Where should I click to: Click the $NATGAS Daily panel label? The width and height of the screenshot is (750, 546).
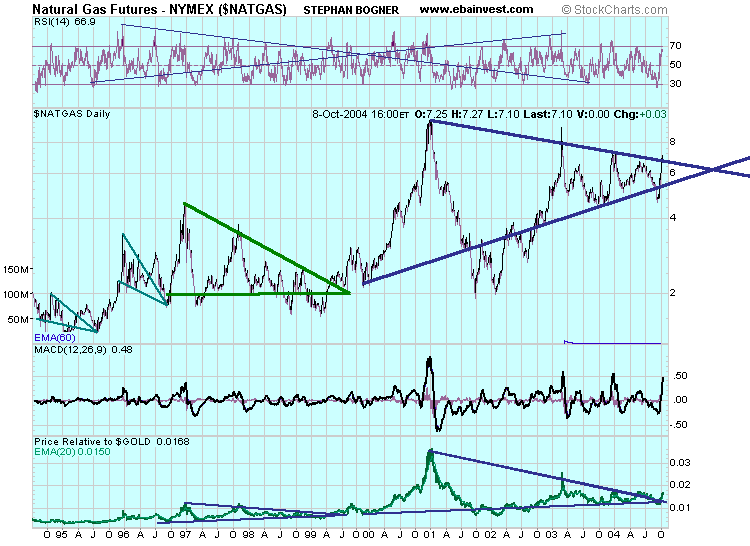(x=72, y=114)
